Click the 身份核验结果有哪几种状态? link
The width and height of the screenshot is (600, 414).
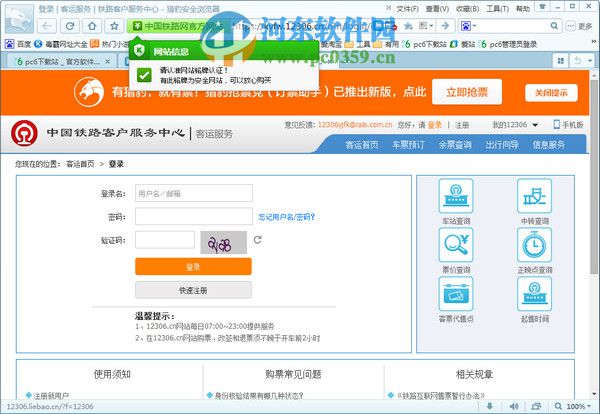(x=259, y=396)
